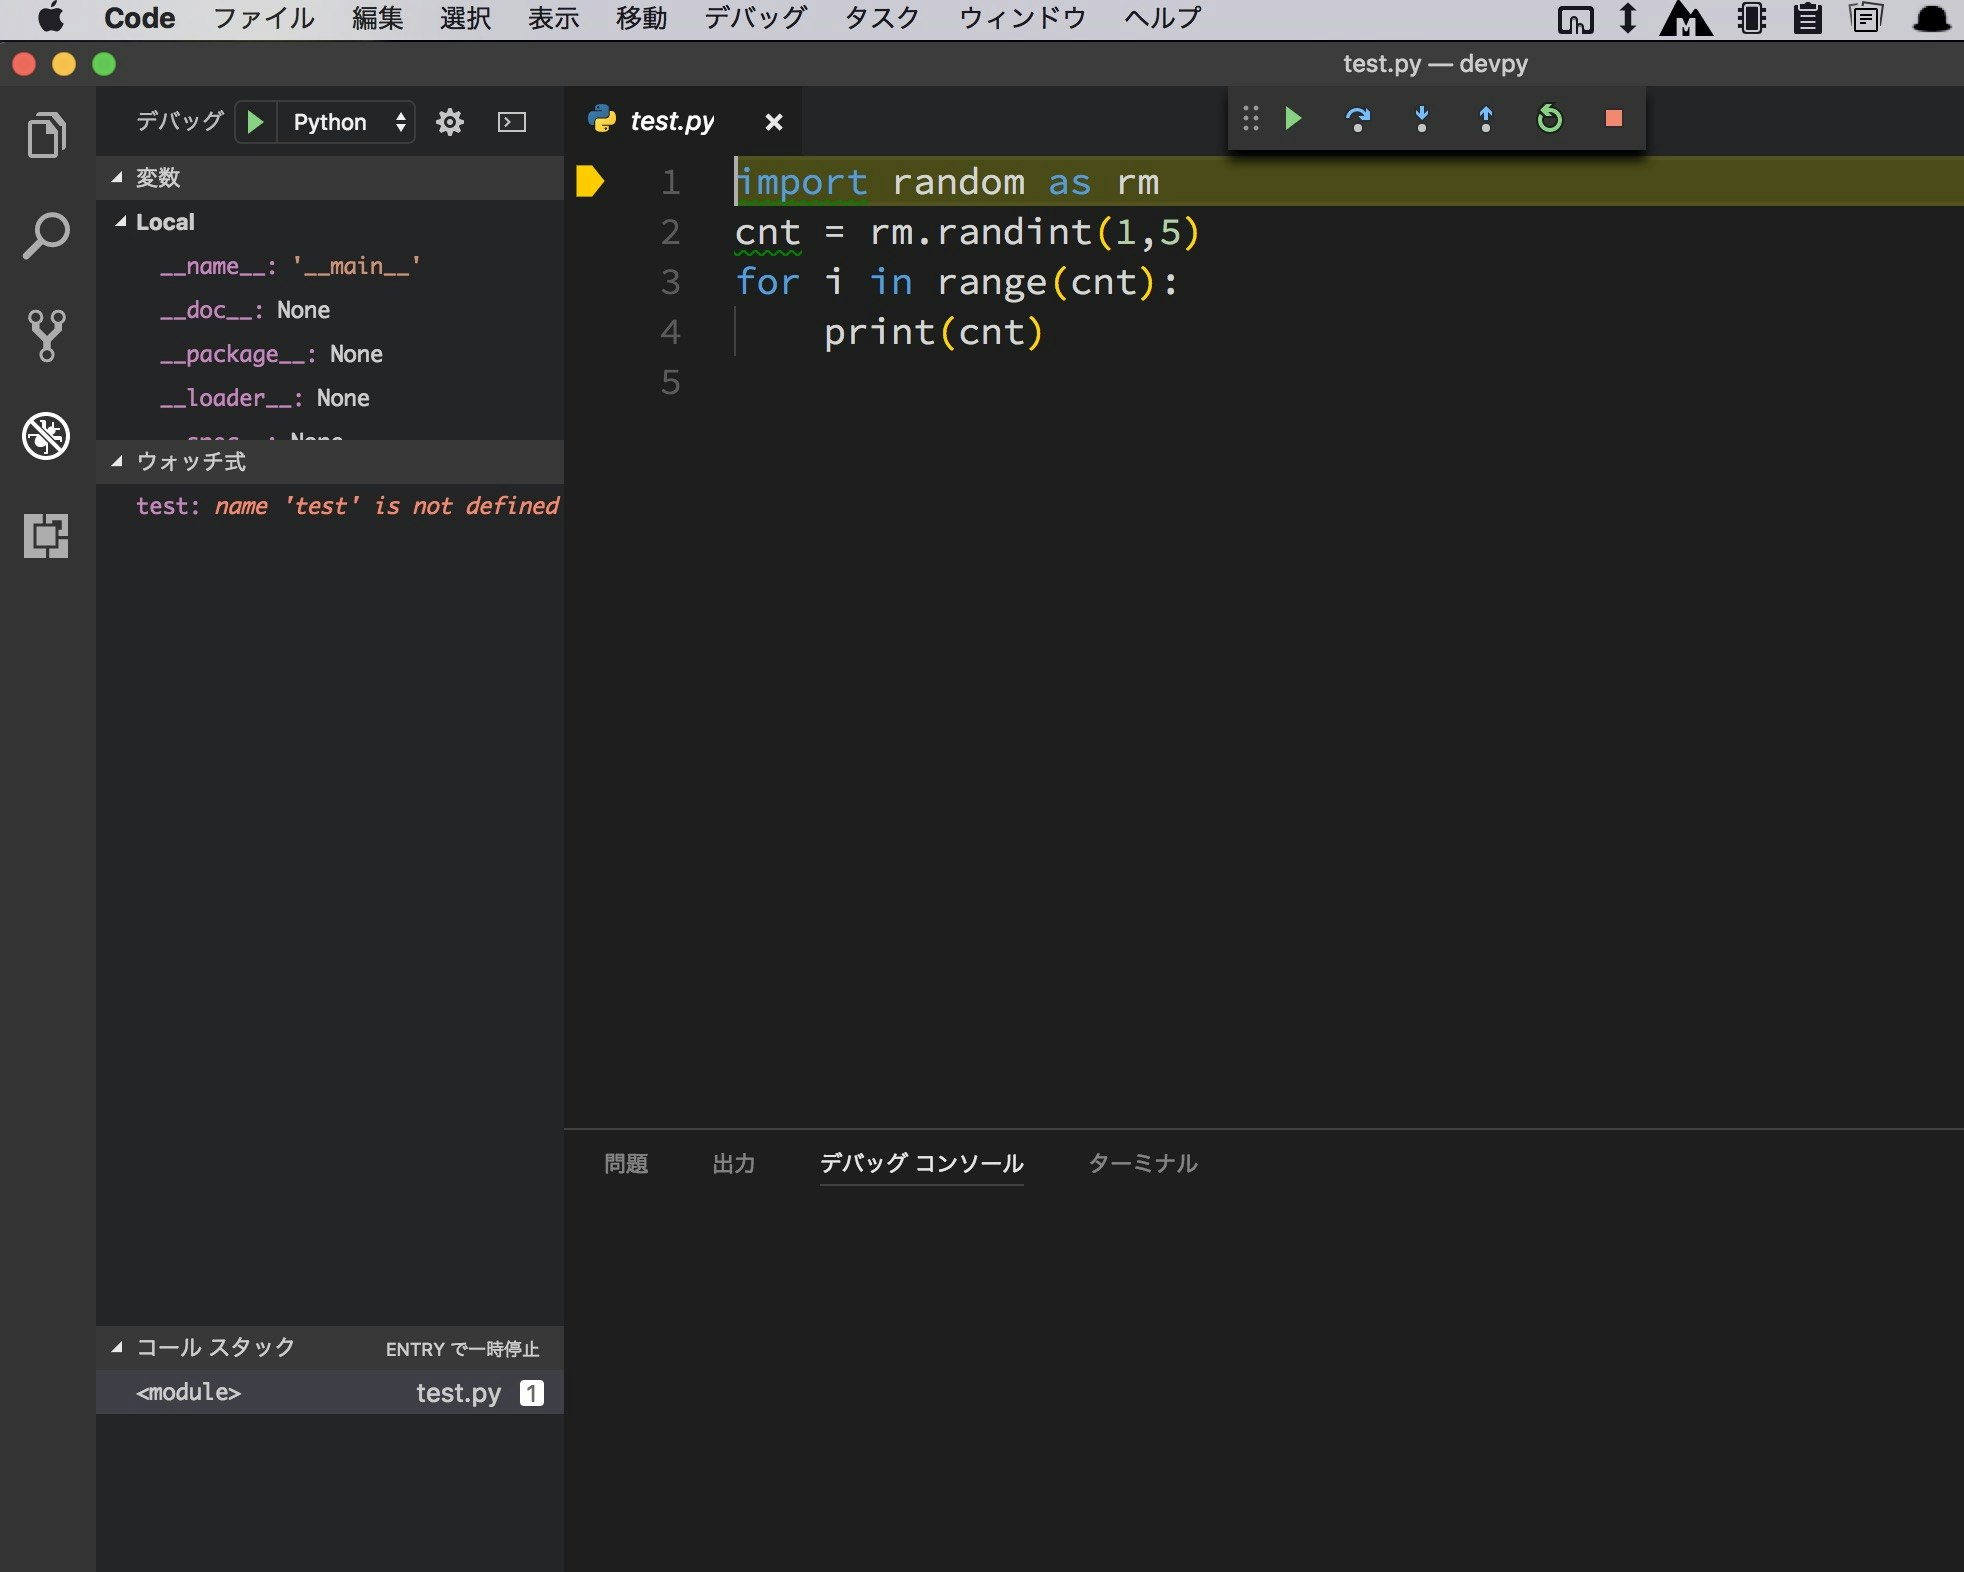Continue execution with floating toolbar play button
Viewport: 1964px width, 1572px height.
[1293, 119]
